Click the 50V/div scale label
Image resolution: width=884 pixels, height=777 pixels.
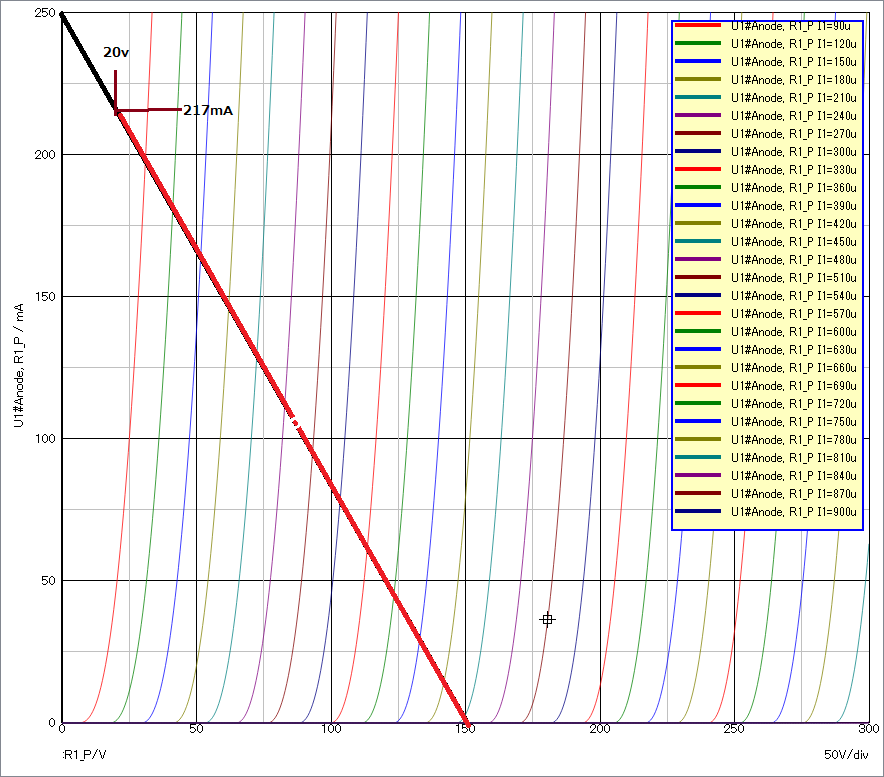pyautogui.click(x=846, y=754)
